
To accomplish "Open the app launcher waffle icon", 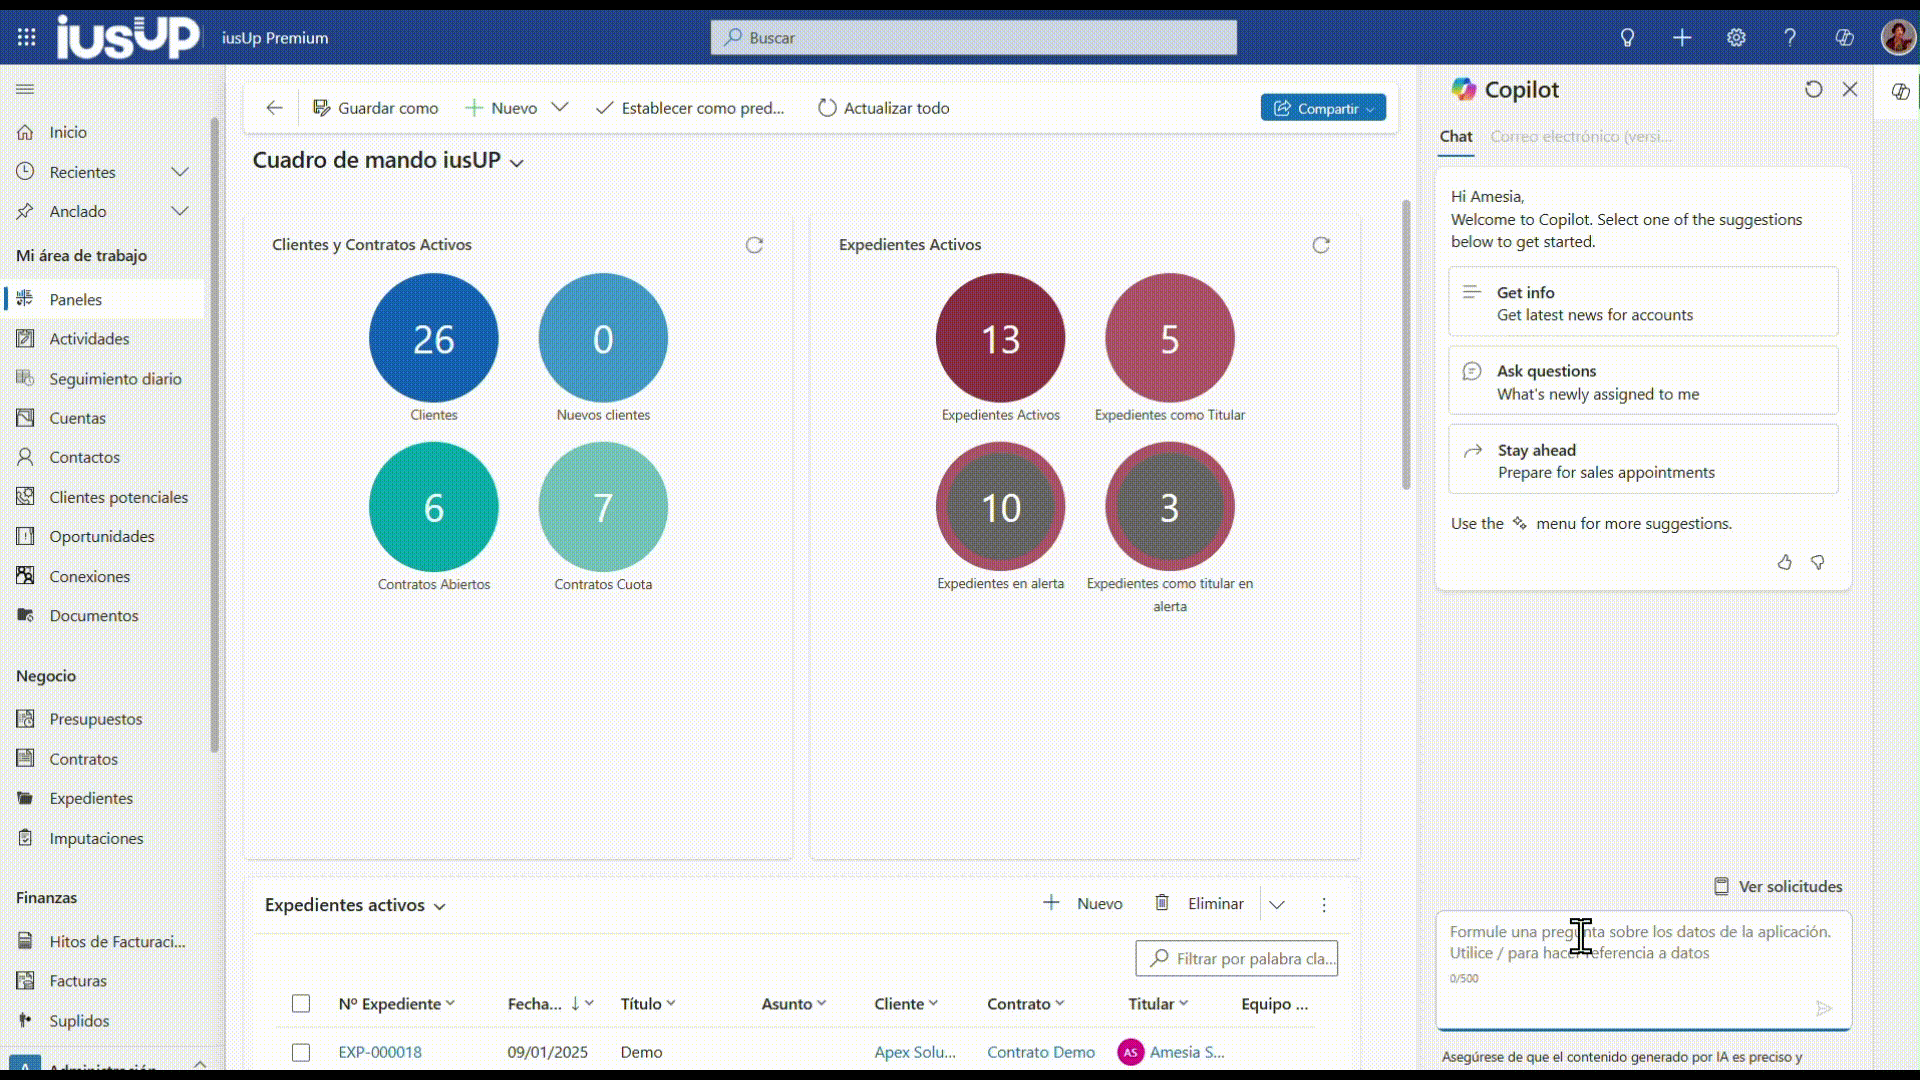I will click(27, 37).
